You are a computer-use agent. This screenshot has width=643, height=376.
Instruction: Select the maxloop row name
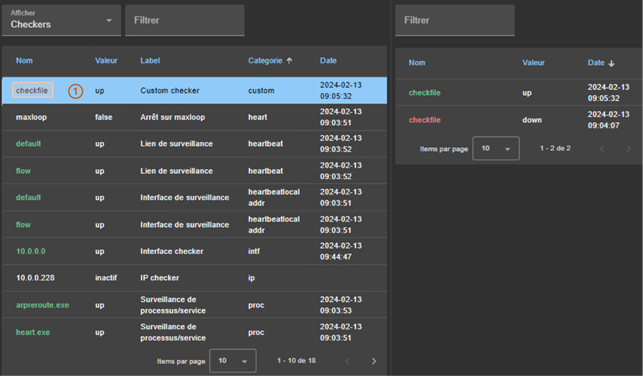pyautogui.click(x=31, y=117)
